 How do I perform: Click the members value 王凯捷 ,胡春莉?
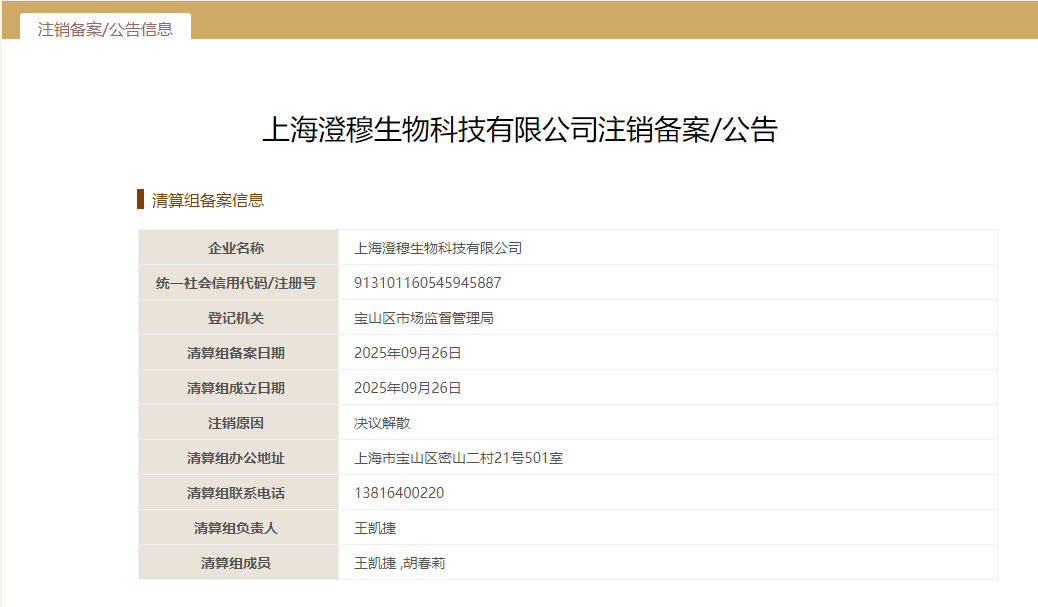pos(399,563)
